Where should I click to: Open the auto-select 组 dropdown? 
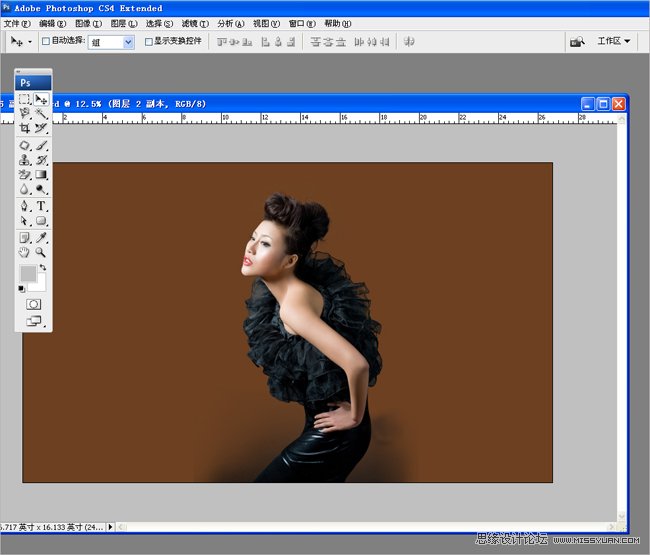(x=128, y=42)
